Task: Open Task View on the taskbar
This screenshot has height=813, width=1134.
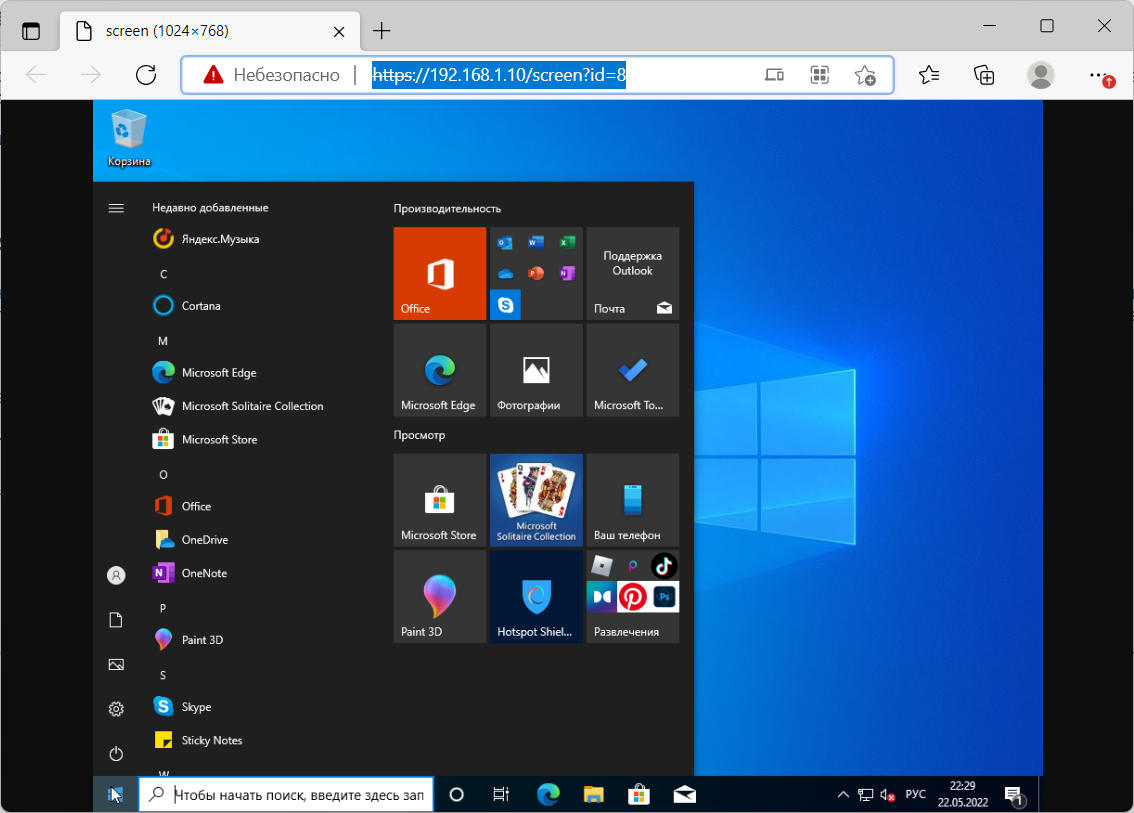Action: point(500,794)
